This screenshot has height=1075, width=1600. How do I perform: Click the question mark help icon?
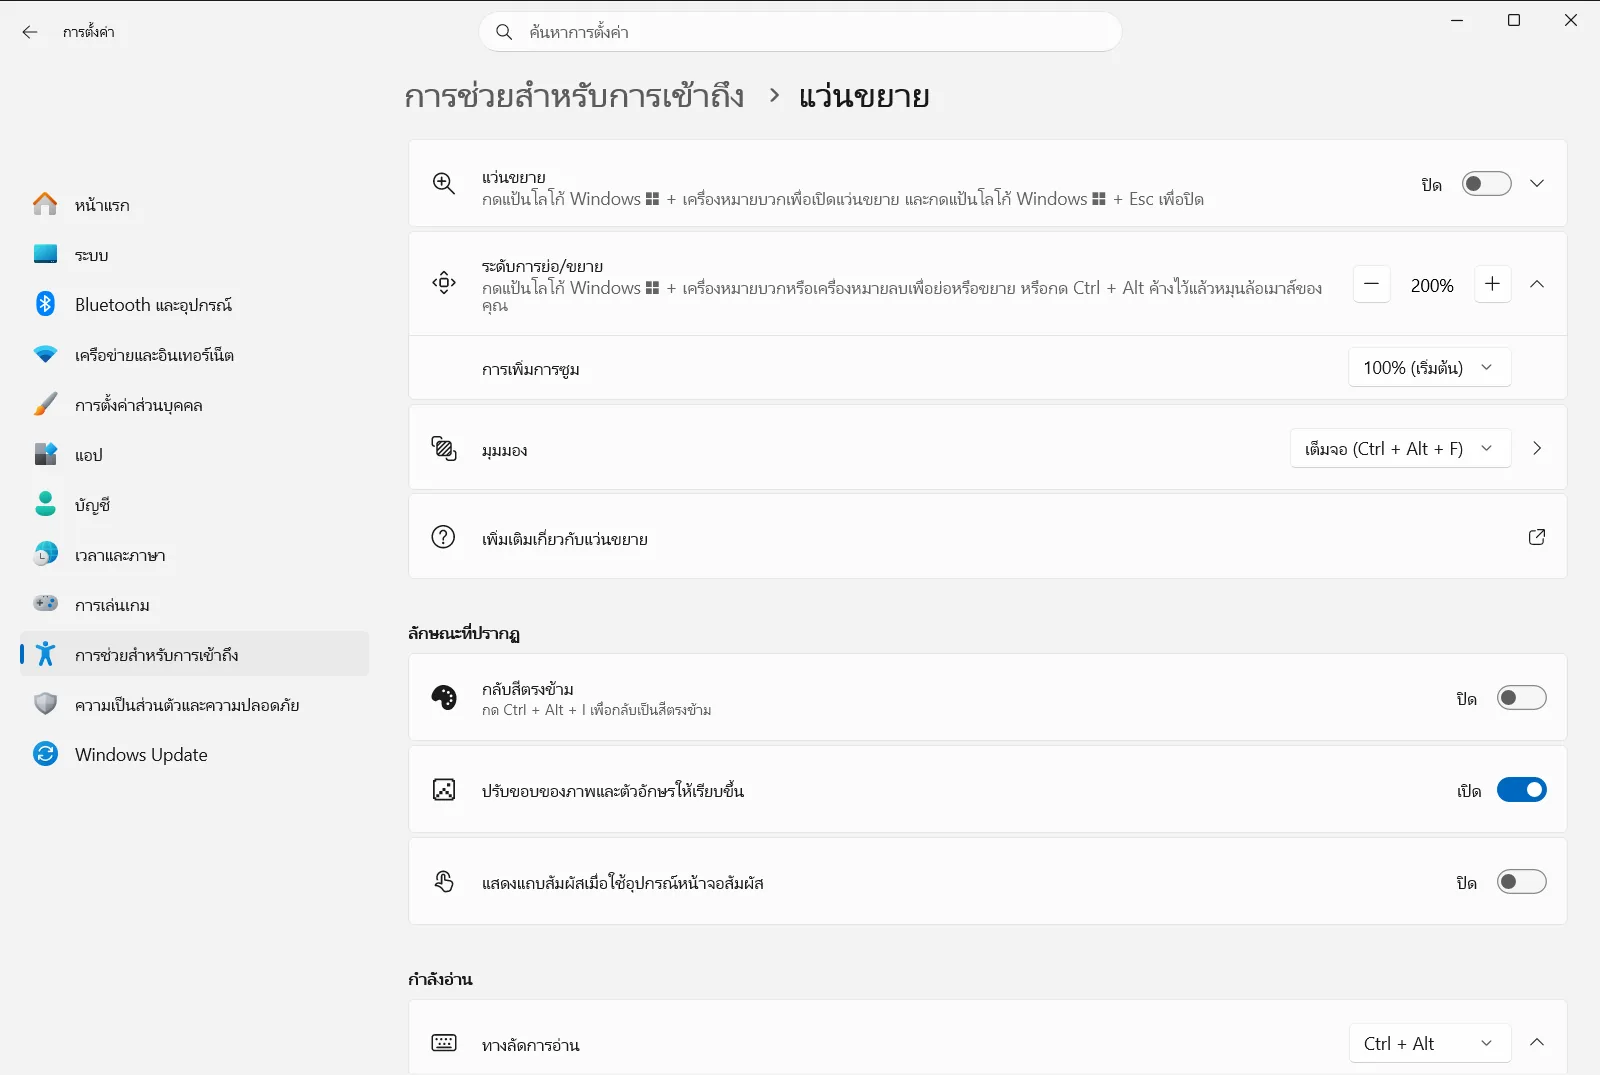[443, 537]
